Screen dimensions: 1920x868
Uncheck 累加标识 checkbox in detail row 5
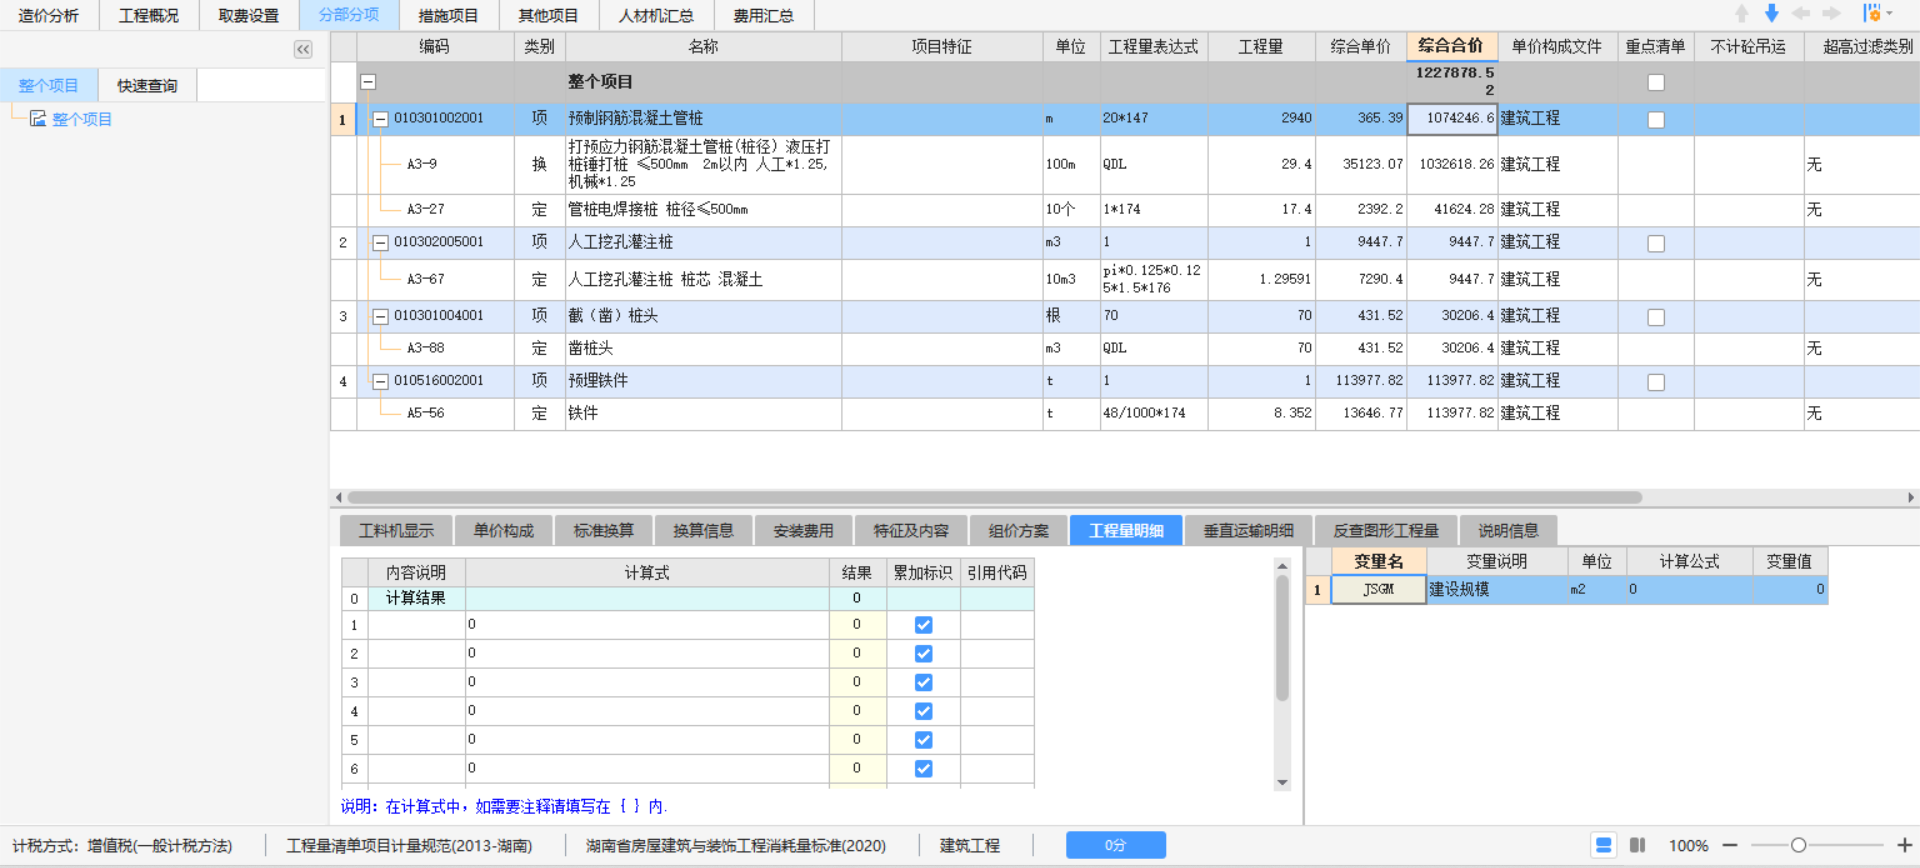point(923,740)
